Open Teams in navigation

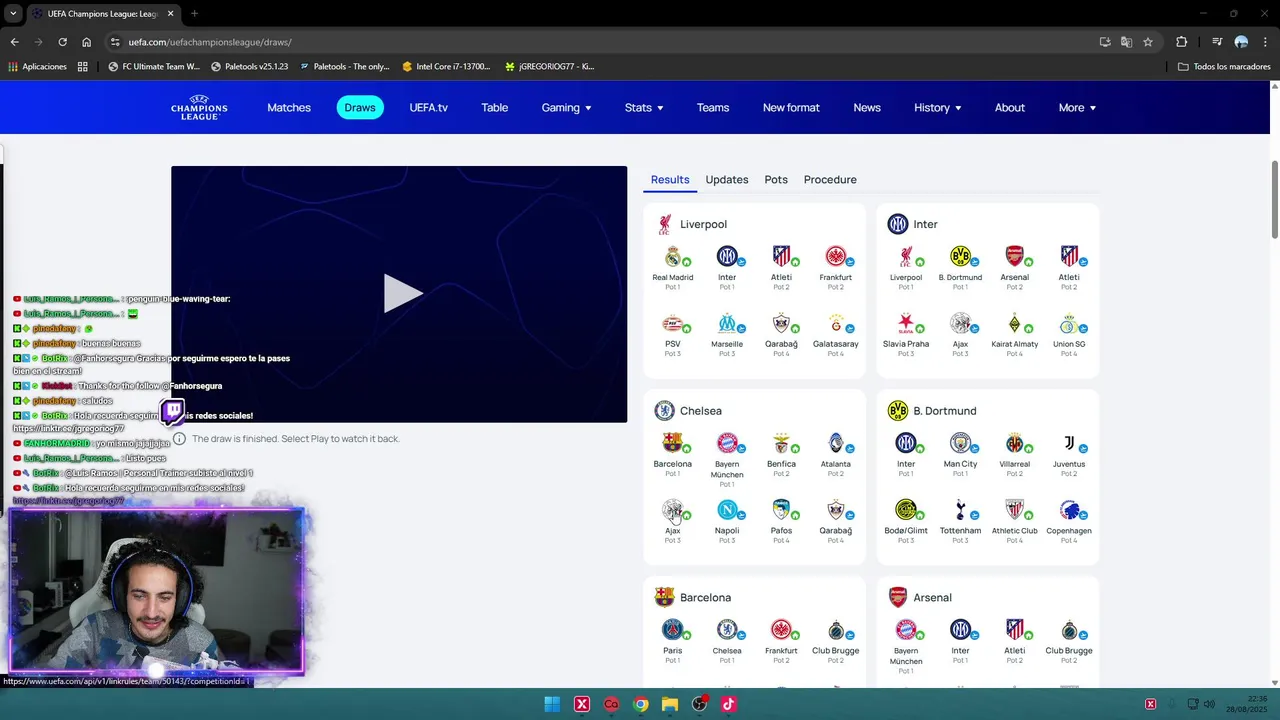click(713, 108)
